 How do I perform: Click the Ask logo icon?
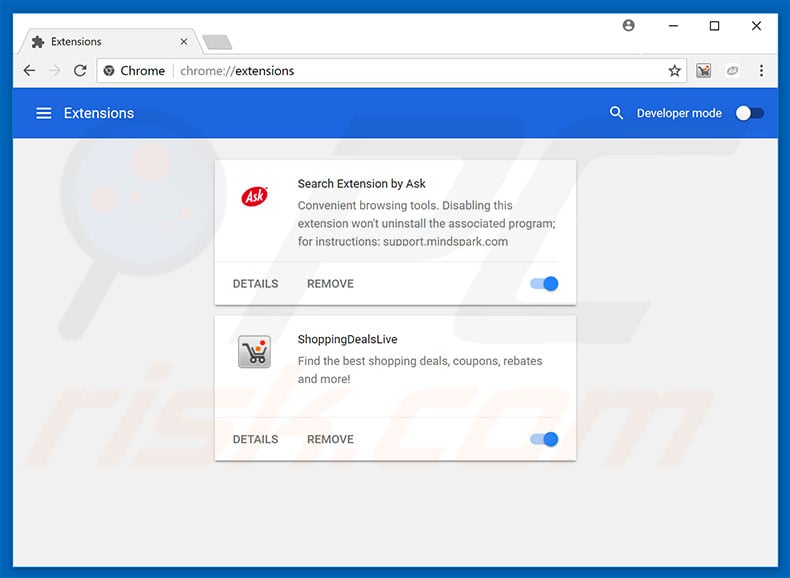point(254,196)
